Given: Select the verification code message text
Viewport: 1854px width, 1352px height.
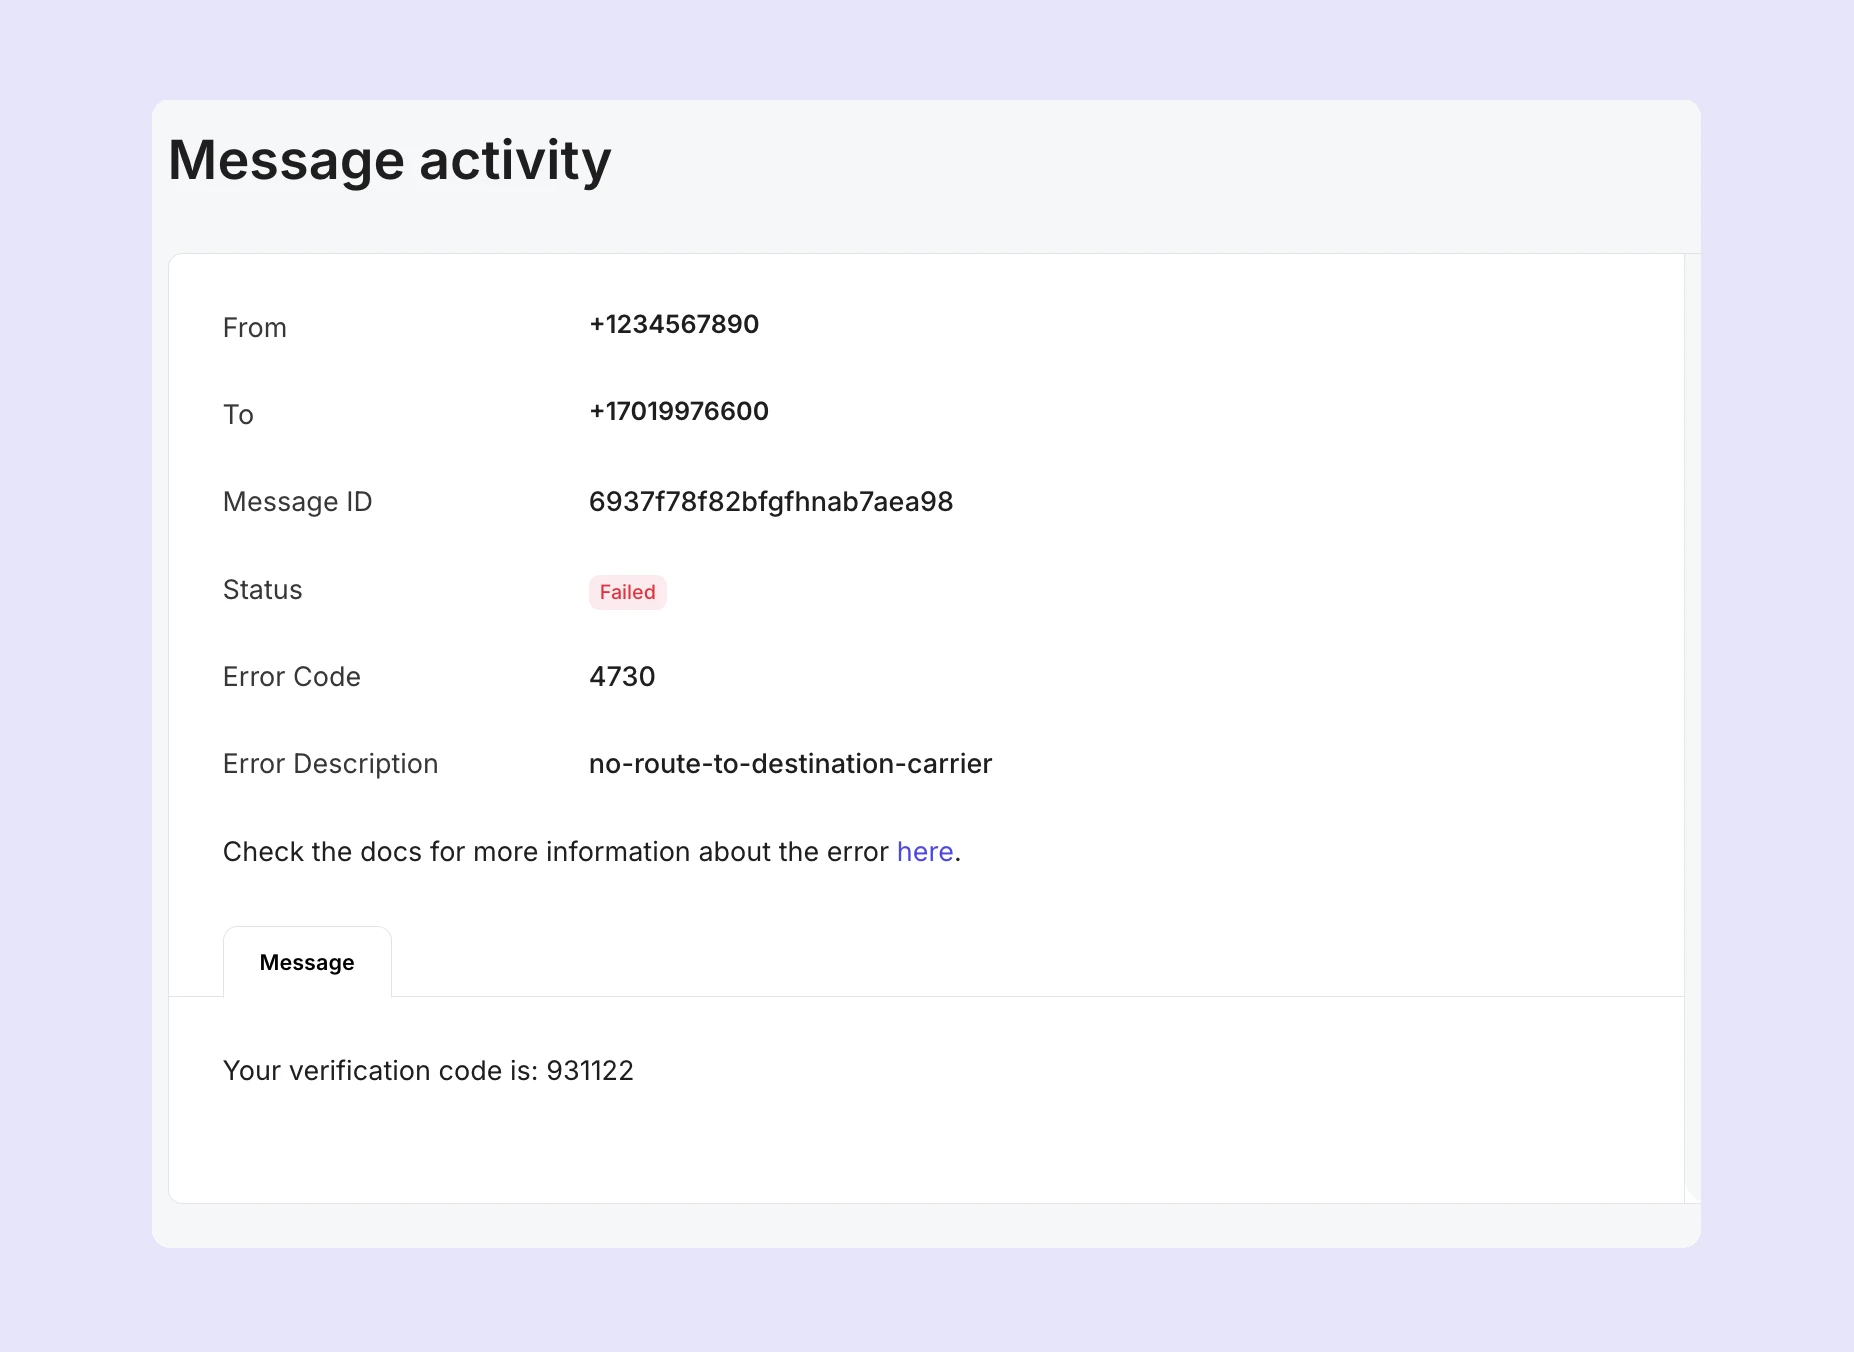Looking at the screenshot, I should click(428, 1070).
